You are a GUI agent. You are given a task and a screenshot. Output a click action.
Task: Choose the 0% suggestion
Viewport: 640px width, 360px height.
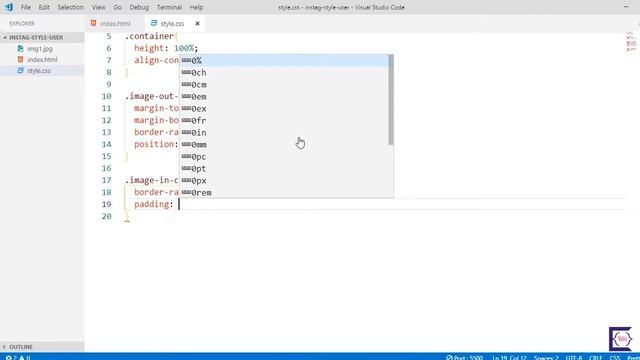284,60
